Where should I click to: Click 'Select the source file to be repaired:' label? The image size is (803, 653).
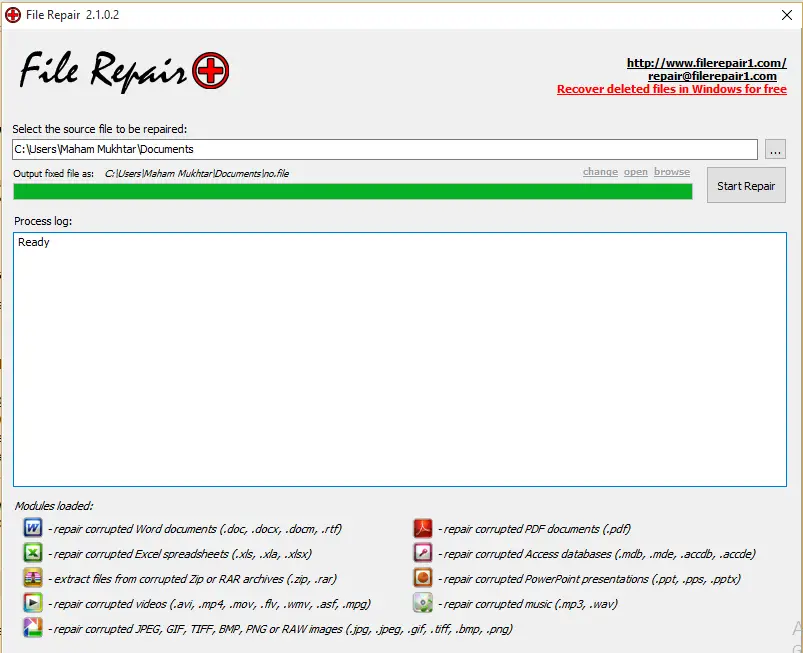point(100,129)
